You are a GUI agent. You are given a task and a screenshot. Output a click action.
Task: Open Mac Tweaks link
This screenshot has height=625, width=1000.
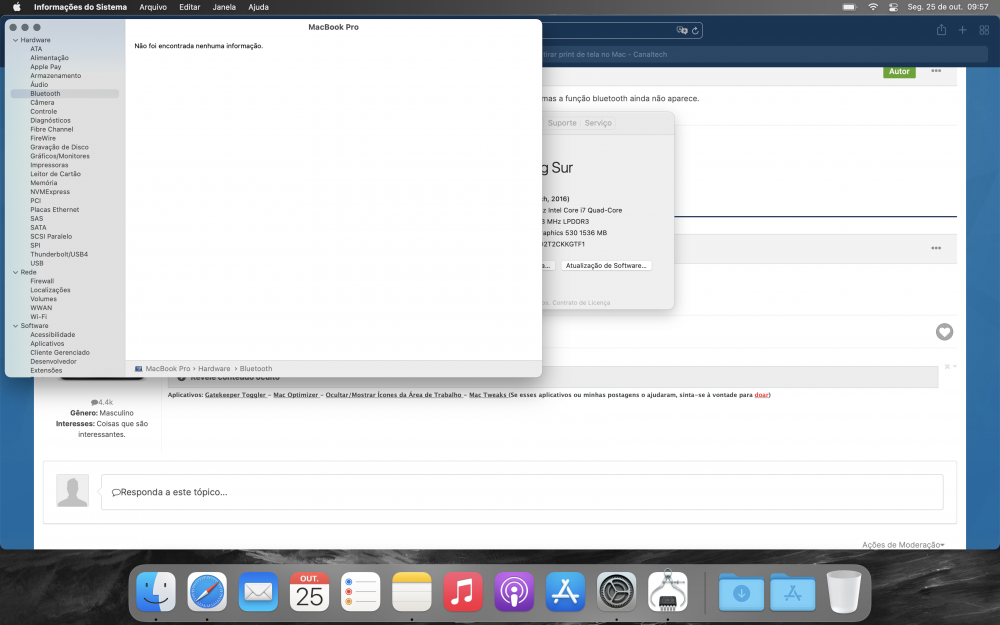488,395
